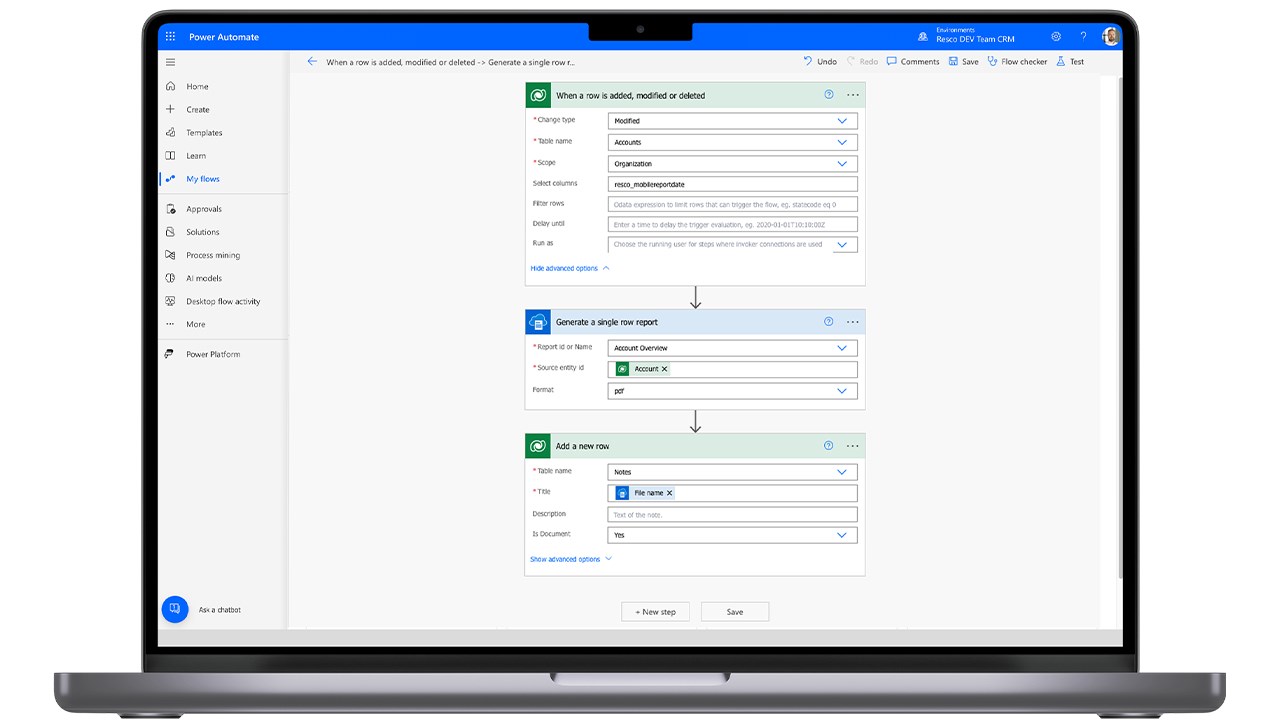Click the Source entity id field
The height and width of the screenshot is (720, 1280).
[733, 369]
